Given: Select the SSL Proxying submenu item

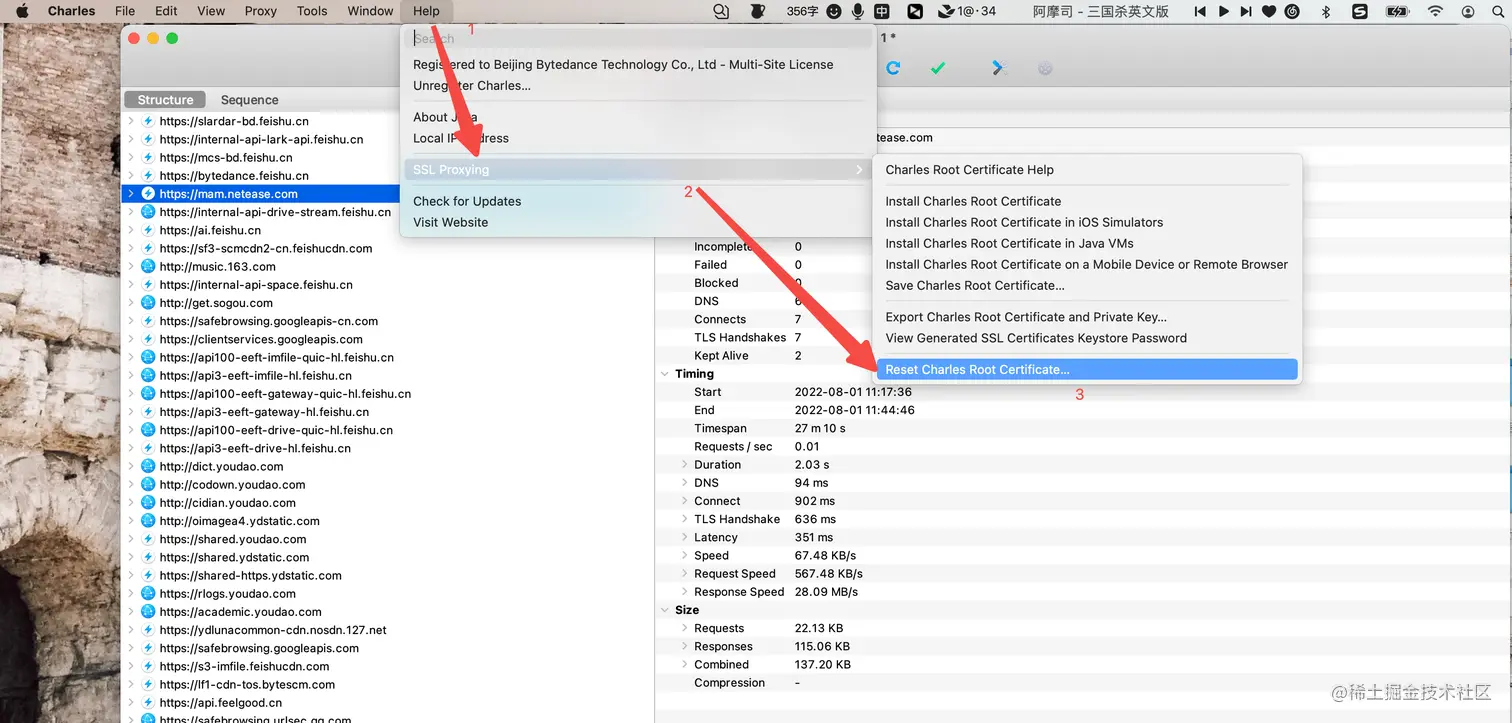Looking at the screenshot, I should tap(638, 170).
